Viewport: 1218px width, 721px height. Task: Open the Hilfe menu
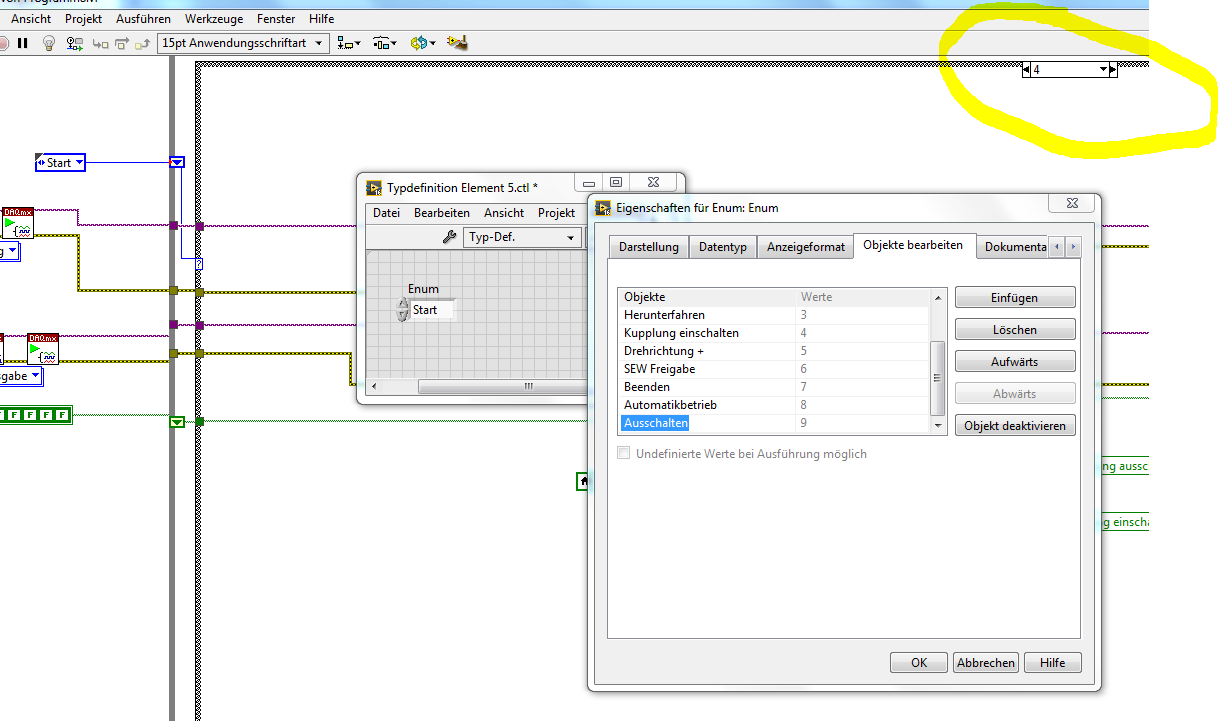click(322, 19)
